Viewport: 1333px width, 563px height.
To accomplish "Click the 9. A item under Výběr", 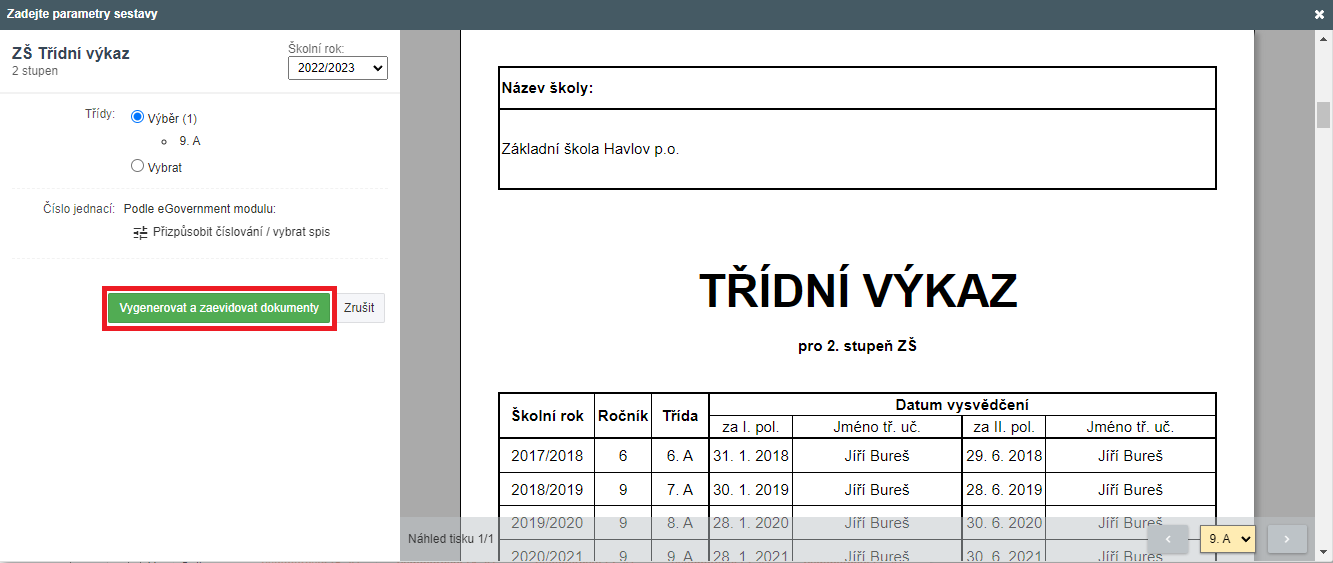I will coord(190,141).
